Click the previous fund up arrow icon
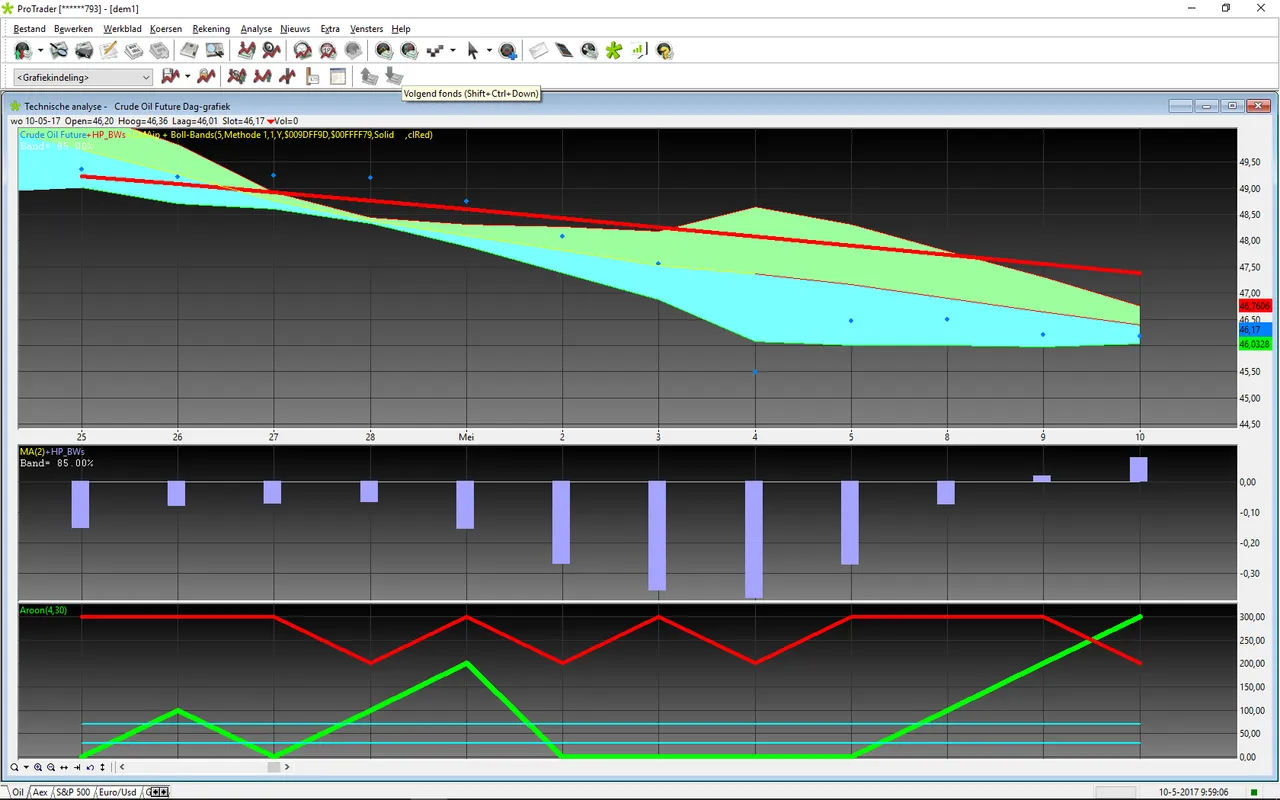The image size is (1280, 800). tap(368, 76)
